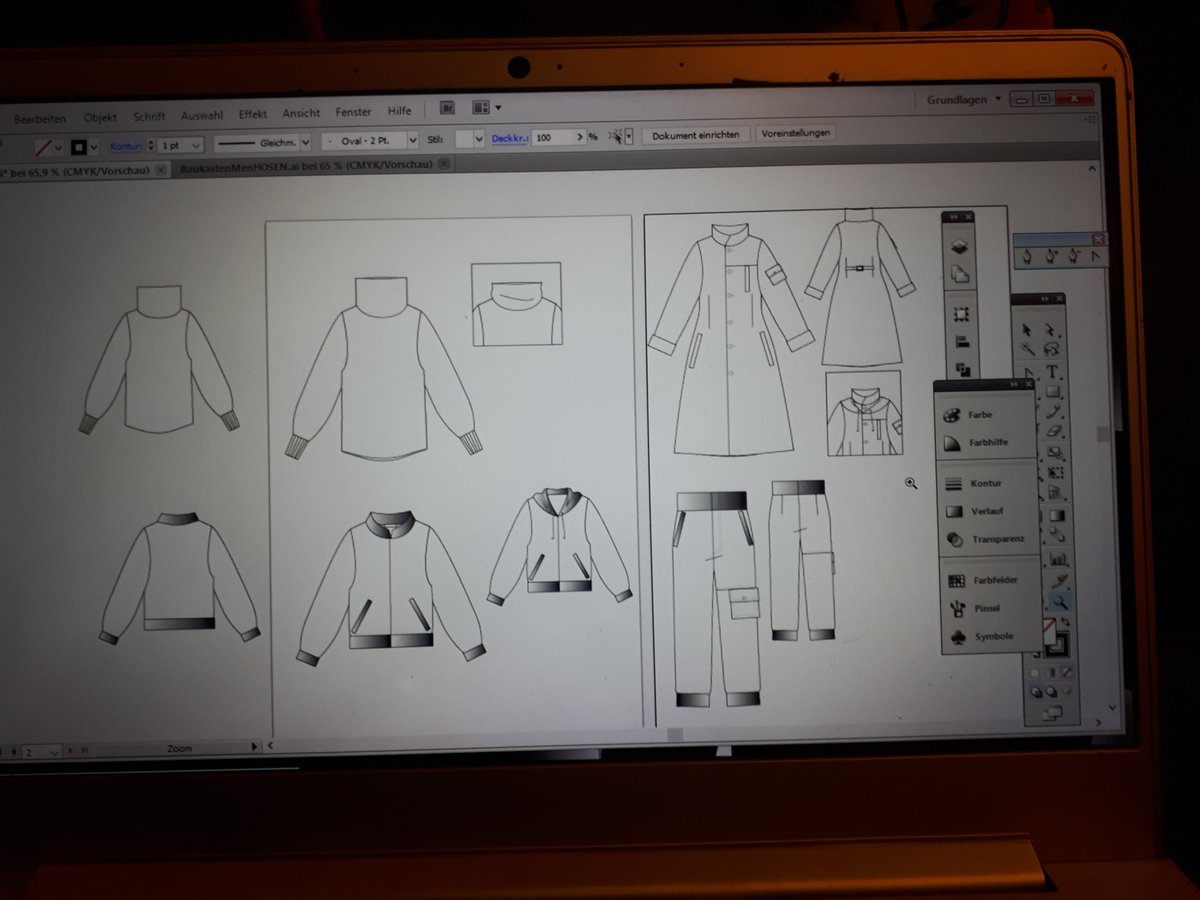
Task: Click the Kontur link in control bar
Action: point(126,146)
